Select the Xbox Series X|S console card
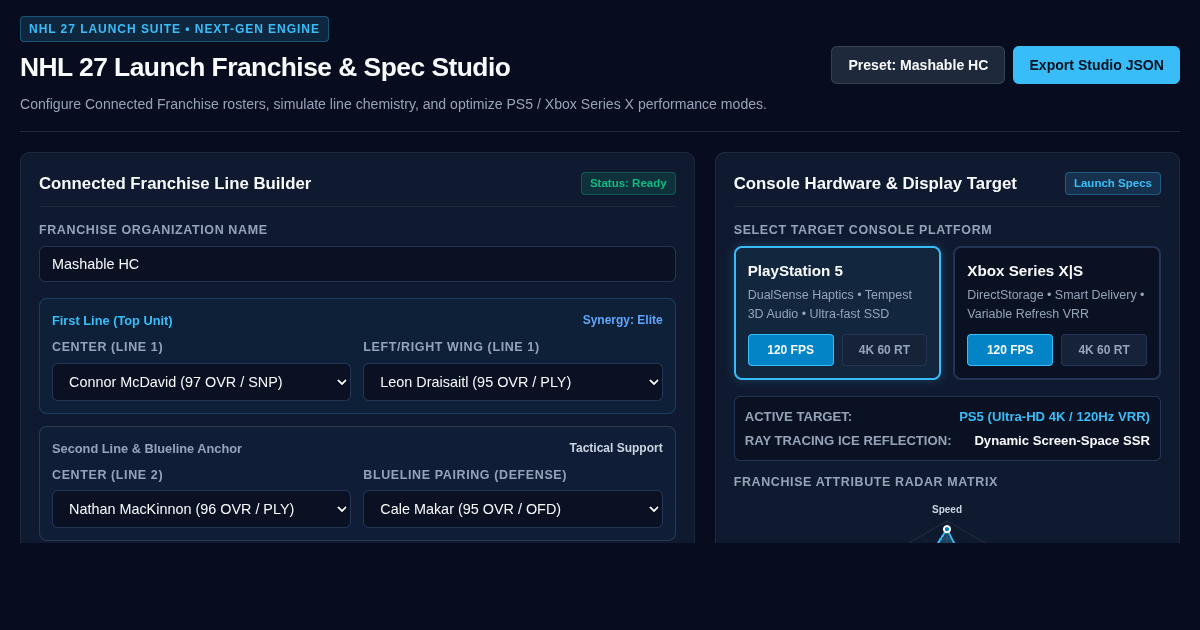 [x=1056, y=313]
